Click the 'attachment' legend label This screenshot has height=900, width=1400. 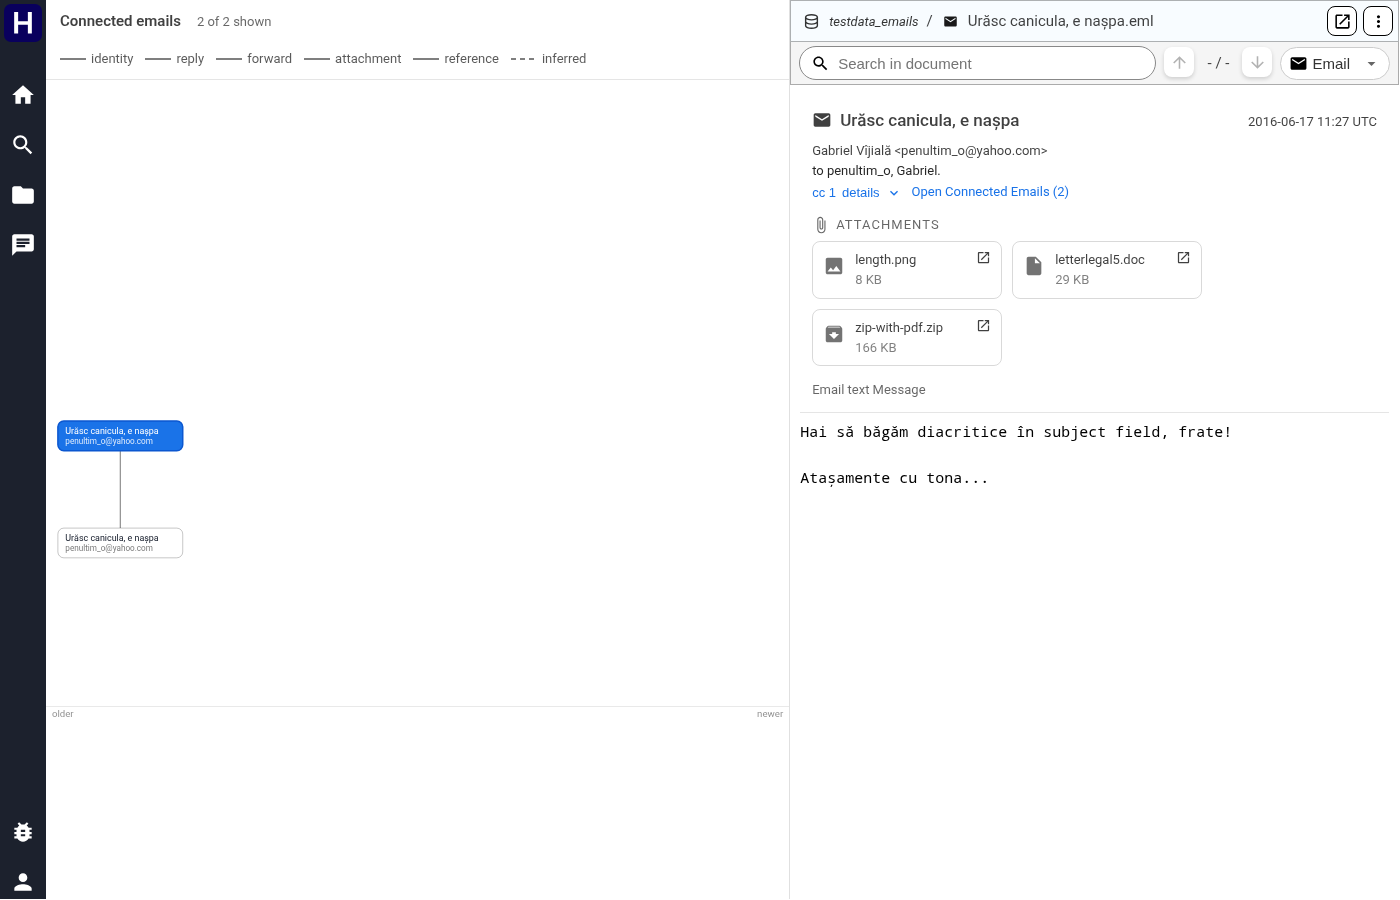click(x=368, y=59)
